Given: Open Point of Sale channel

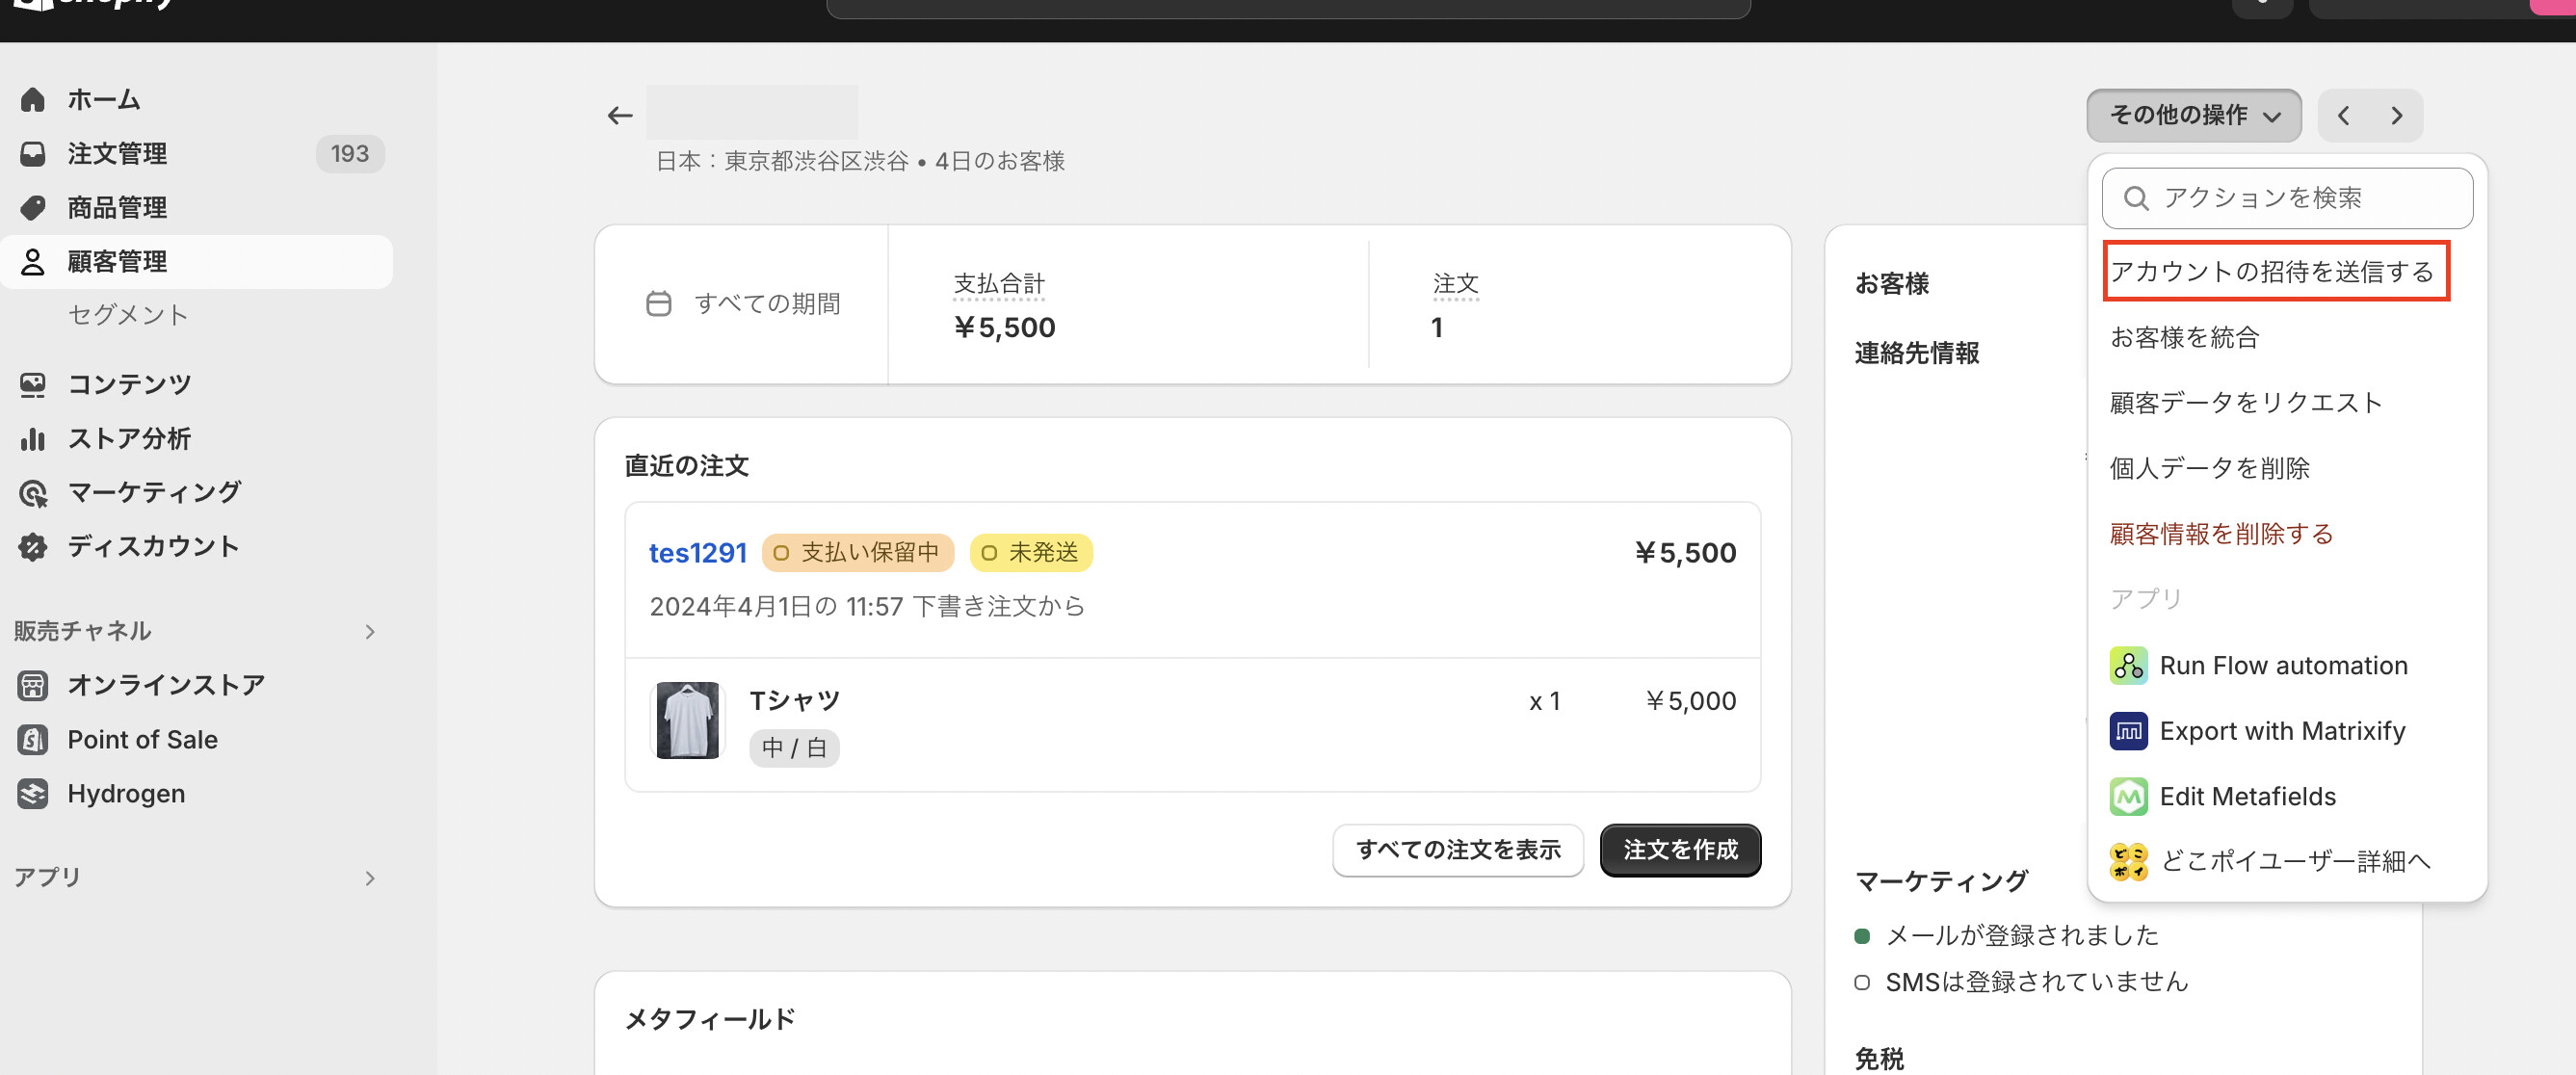Looking at the screenshot, I should (x=142, y=739).
